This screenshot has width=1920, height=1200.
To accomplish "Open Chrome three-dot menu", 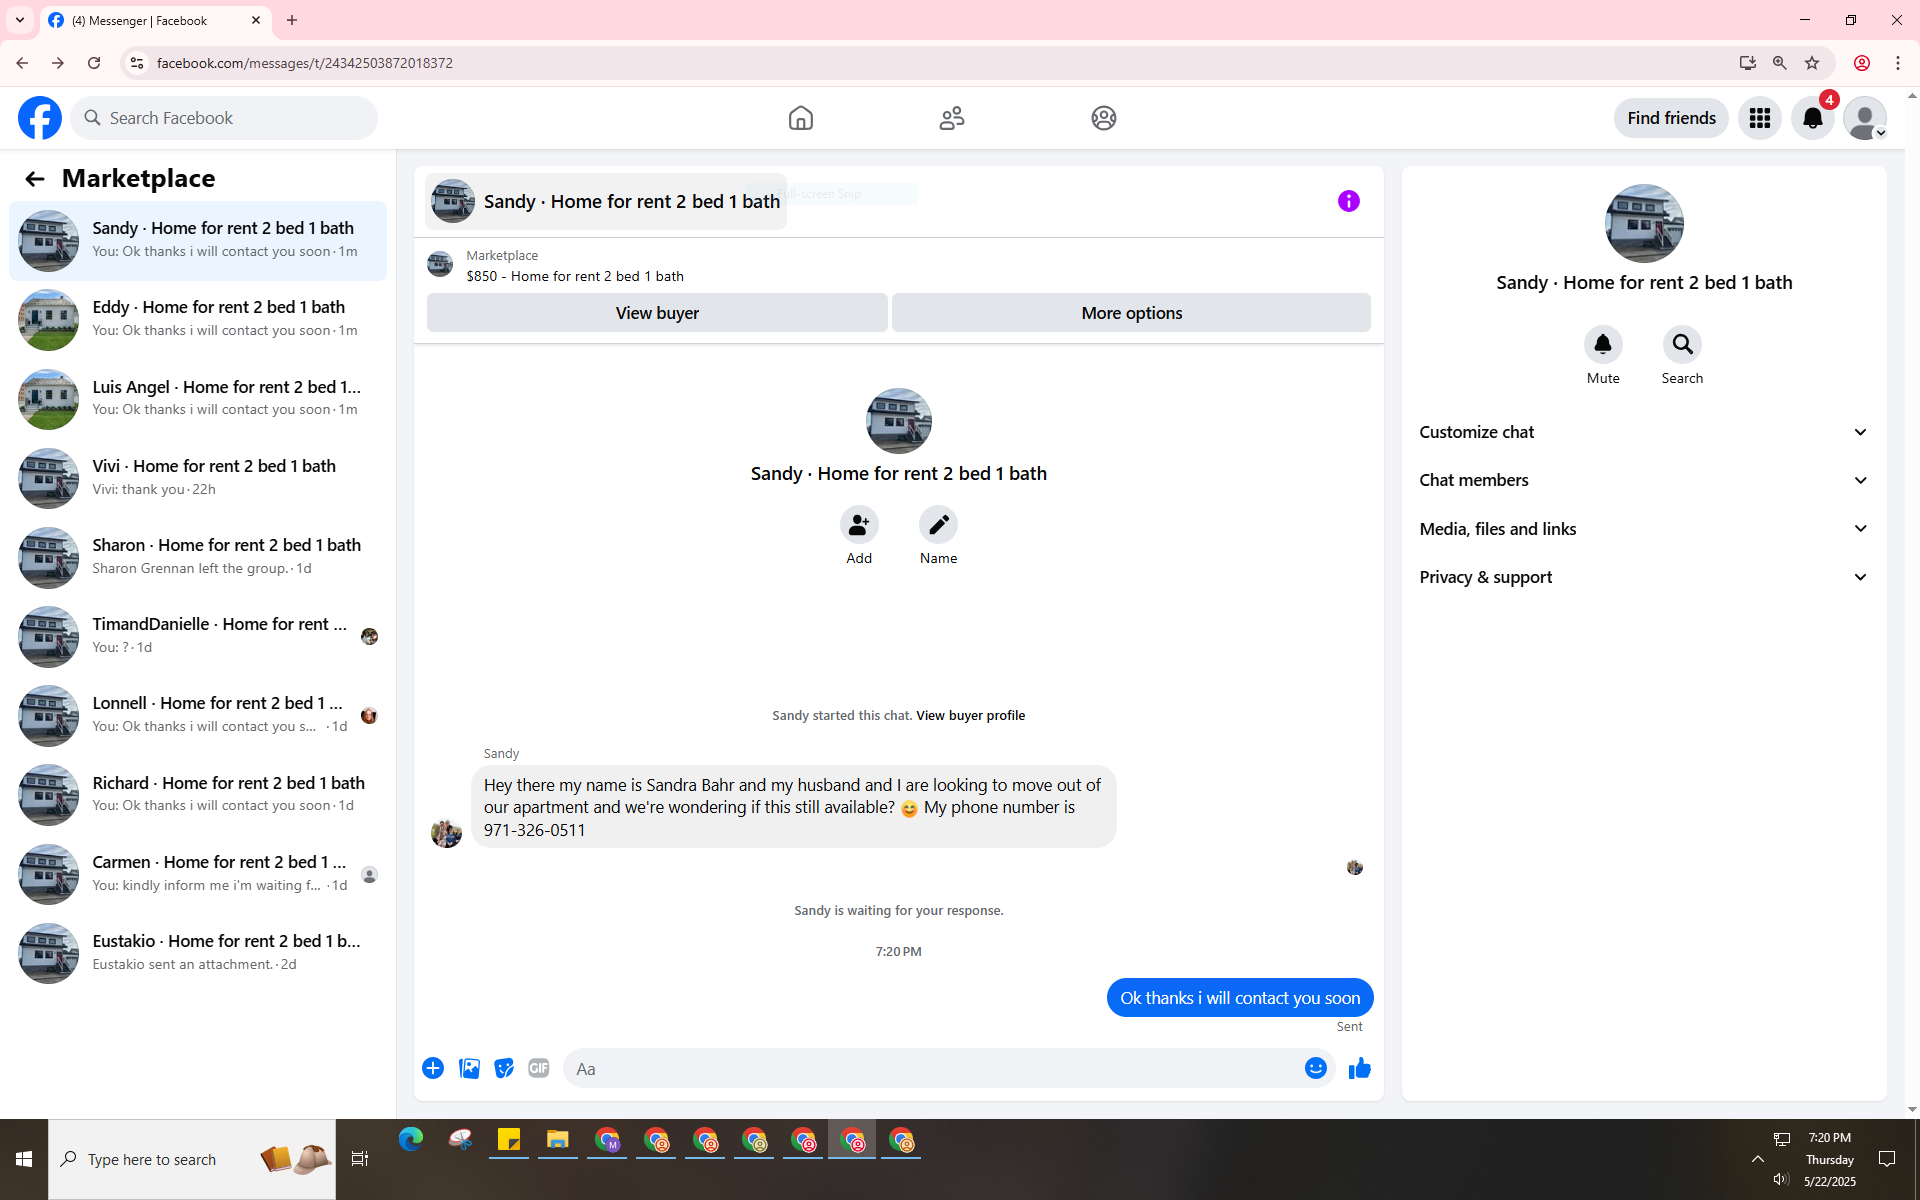I will pyautogui.click(x=1898, y=63).
